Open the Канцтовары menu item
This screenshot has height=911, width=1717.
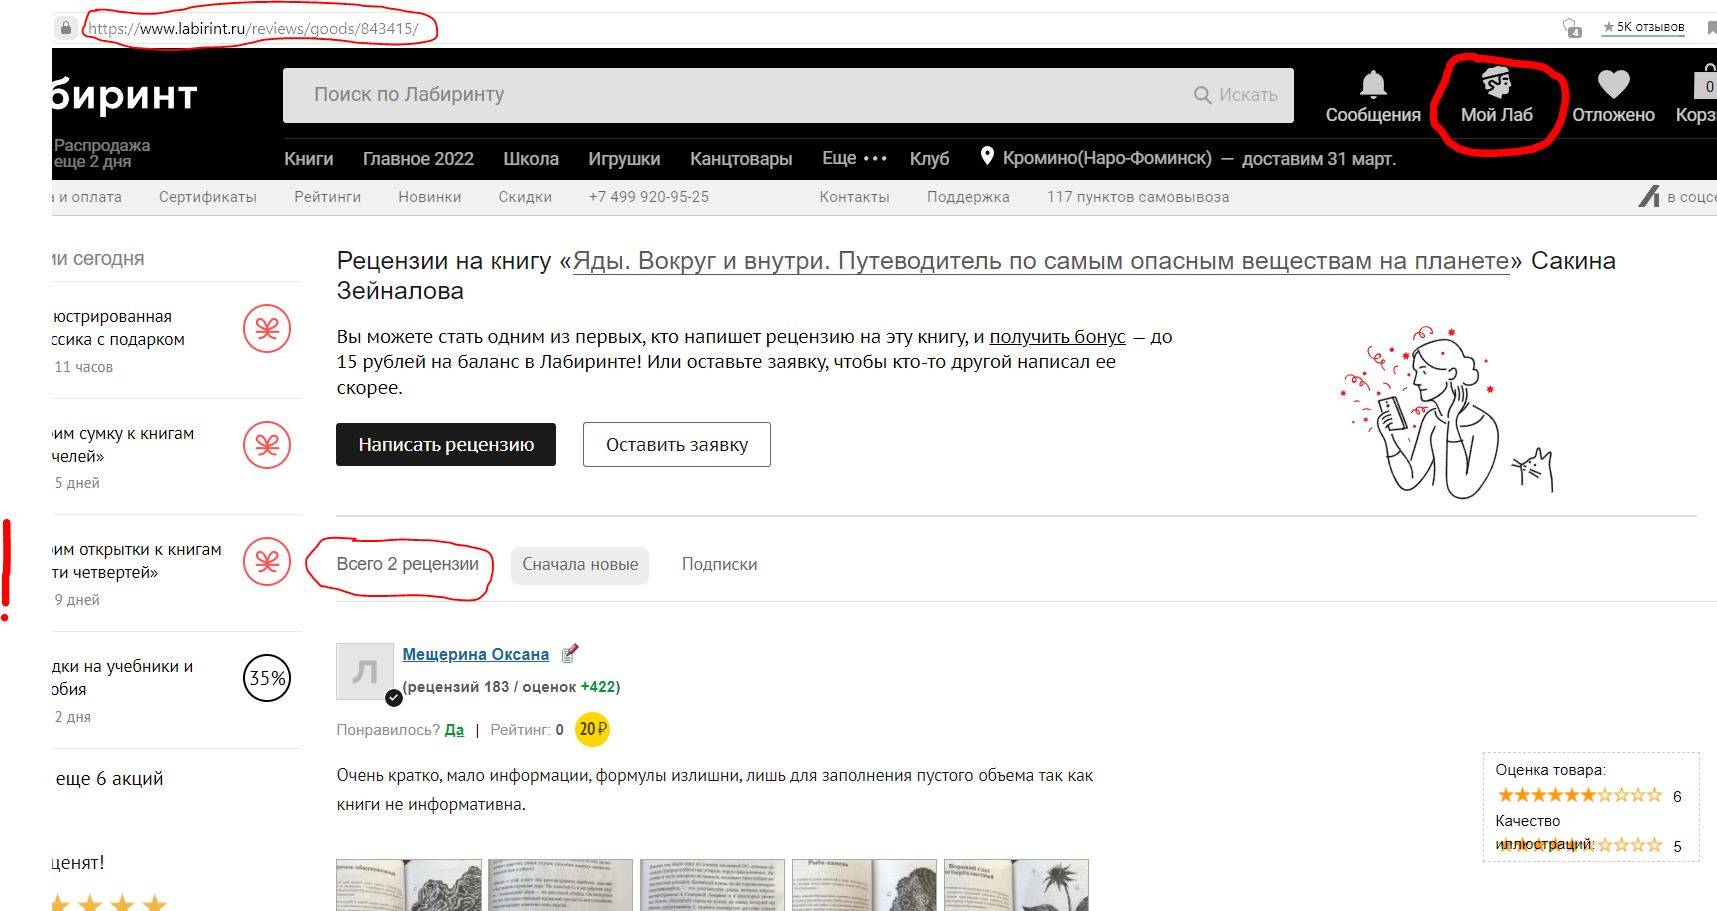coord(741,158)
